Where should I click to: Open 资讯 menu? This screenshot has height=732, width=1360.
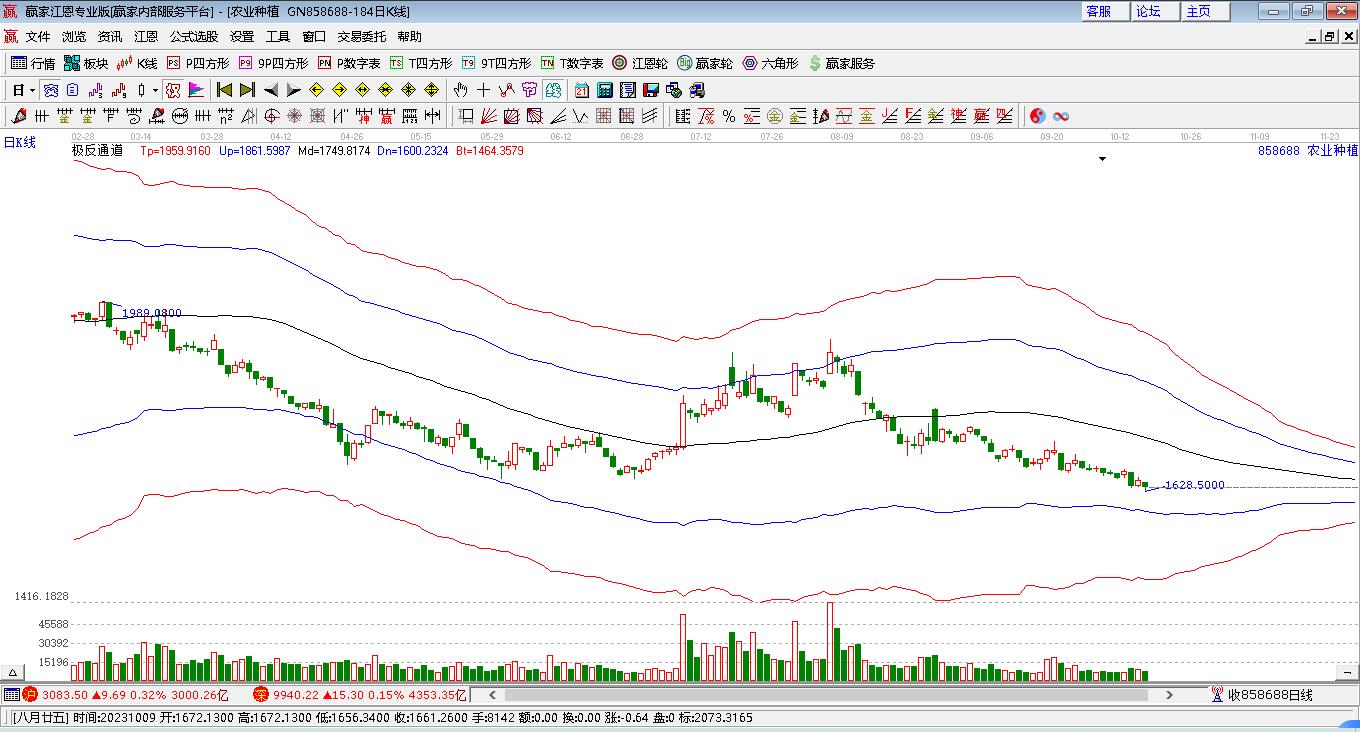110,36
